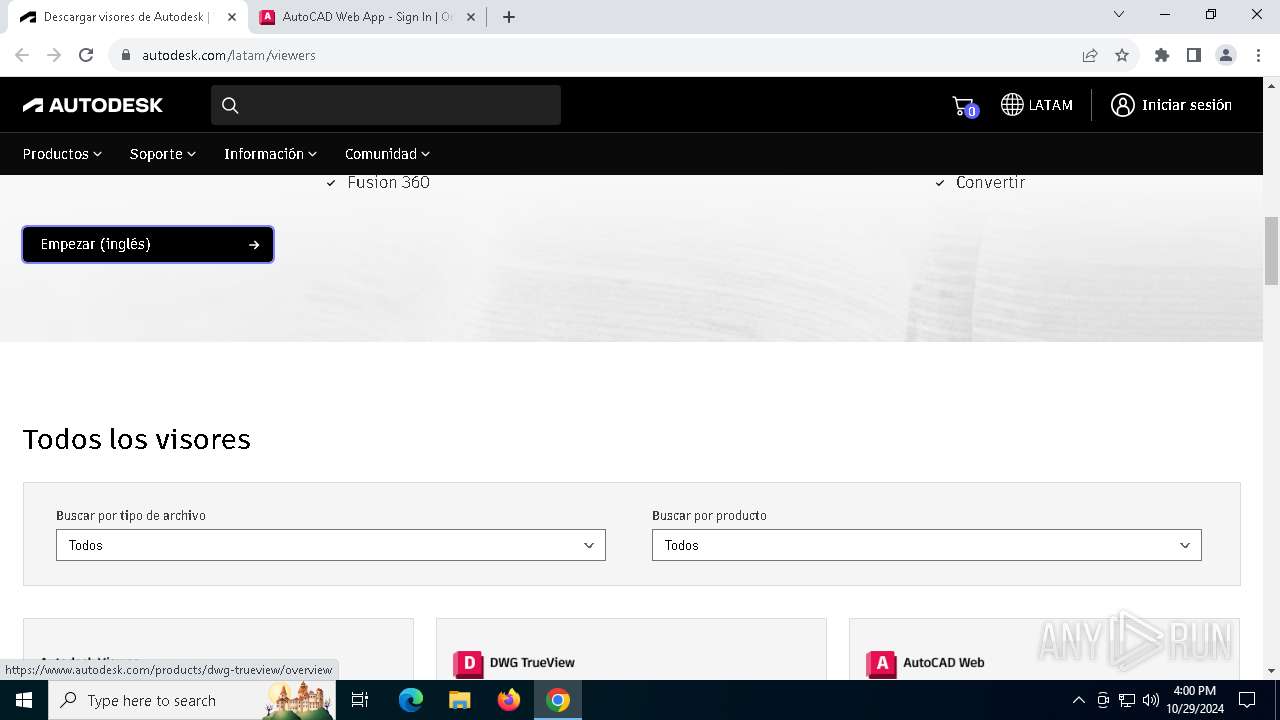Click the DWG TrueView product icon
Viewport: 1280px width, 720px height.
point(468,664)
